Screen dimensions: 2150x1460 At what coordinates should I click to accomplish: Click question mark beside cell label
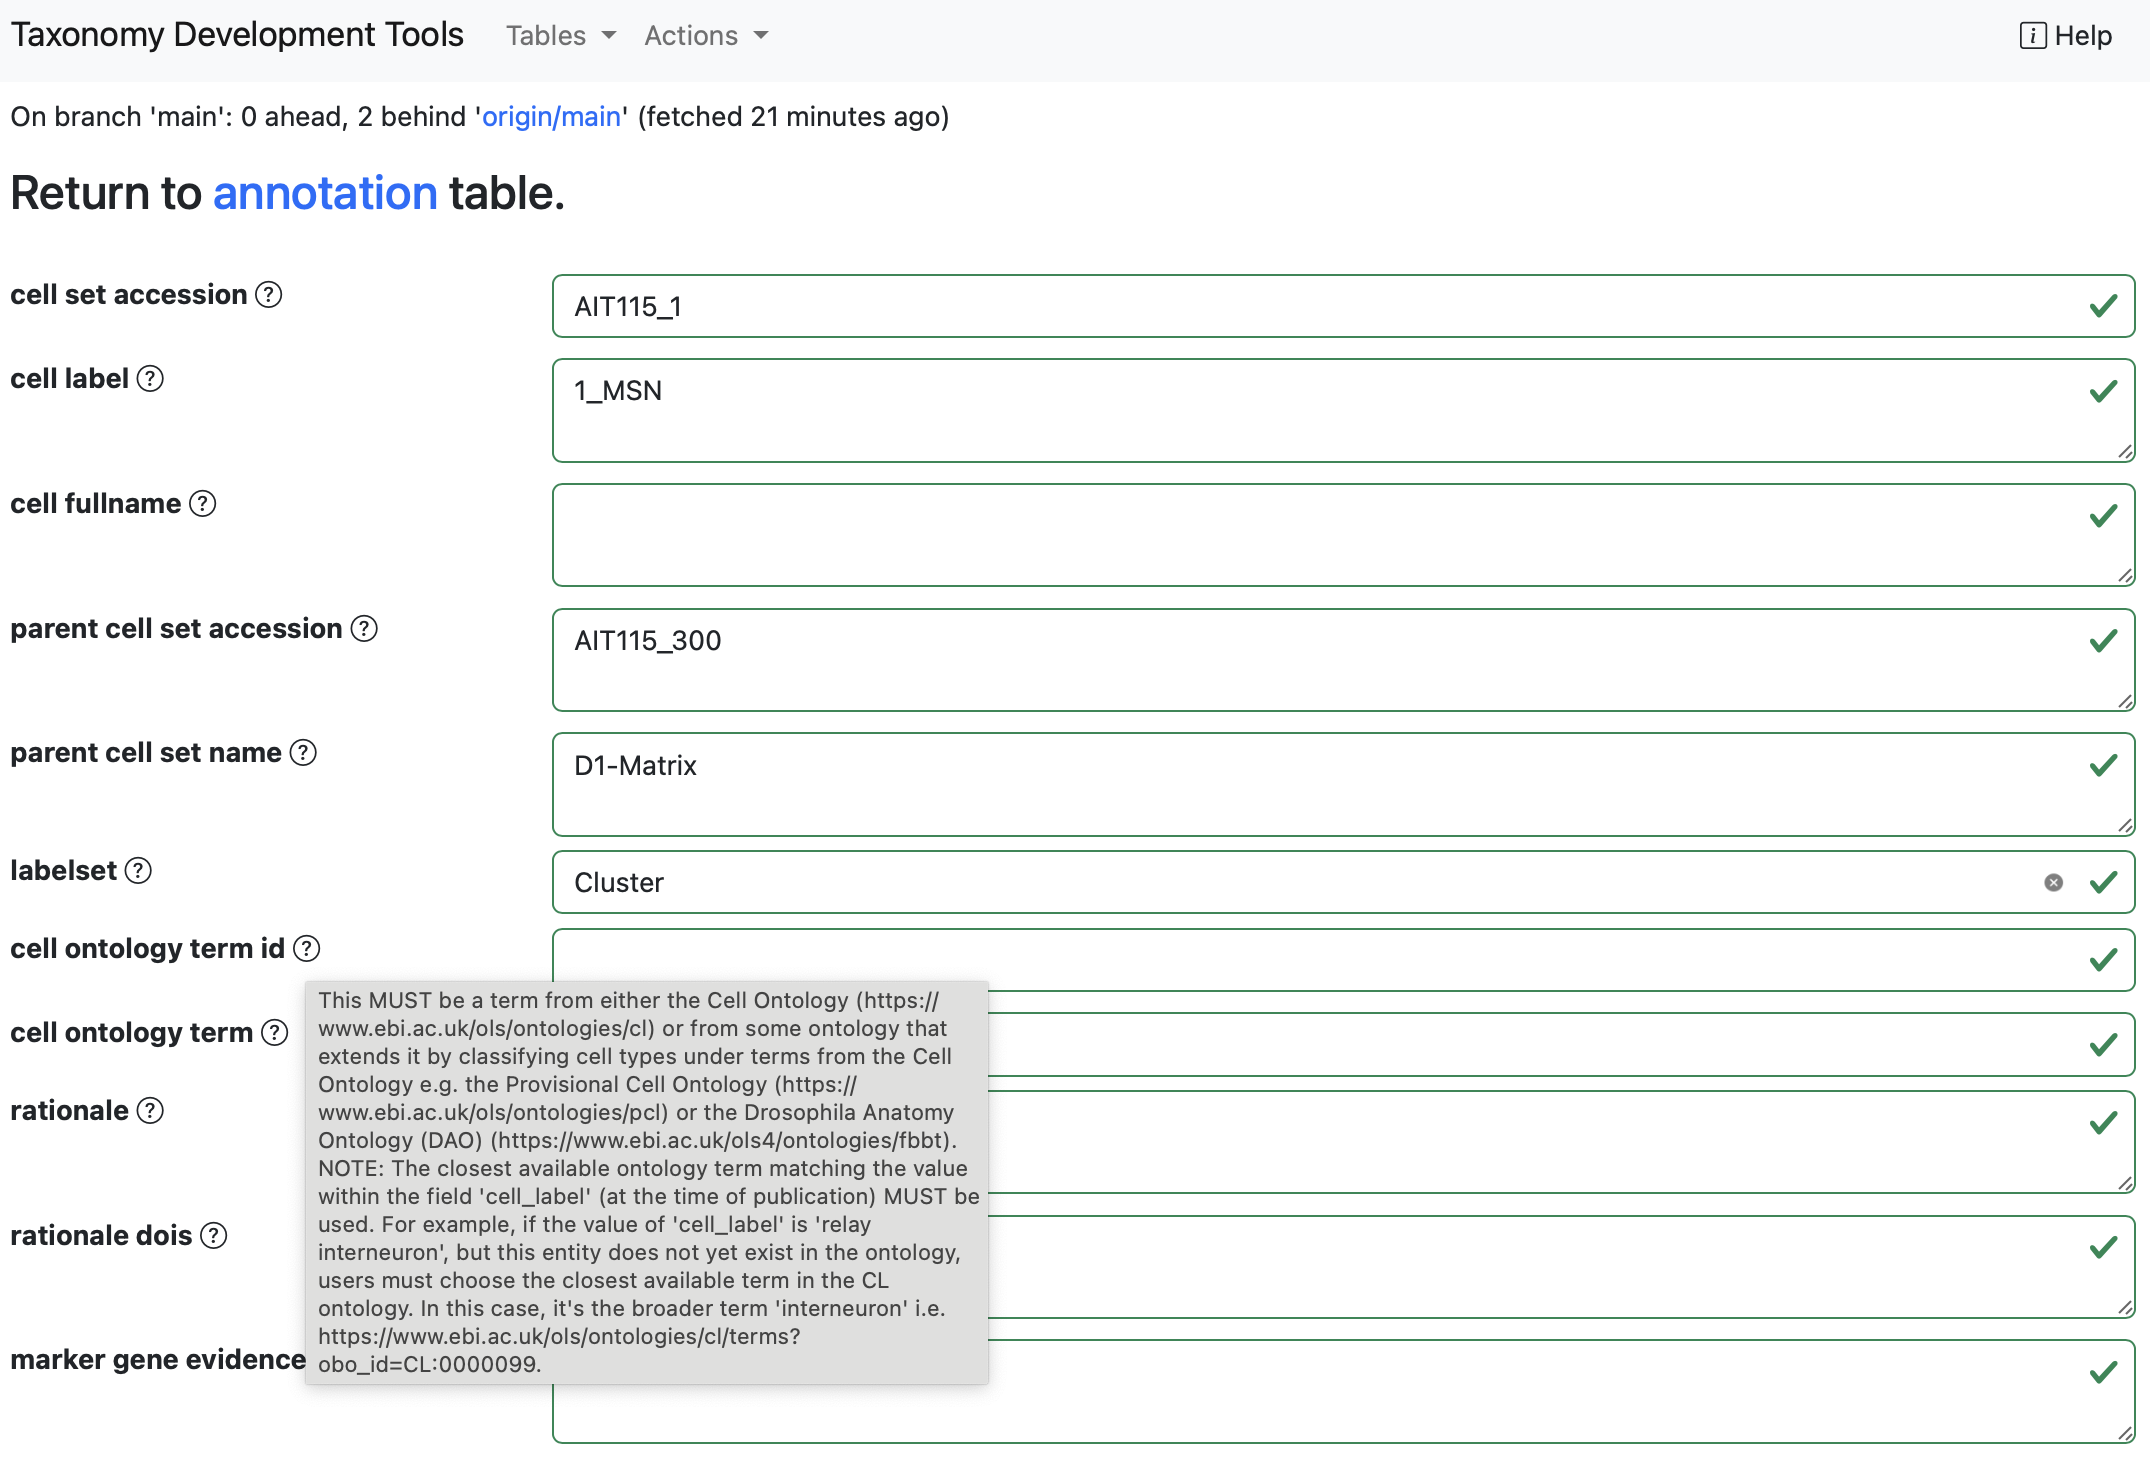click(x=150, y=379)
